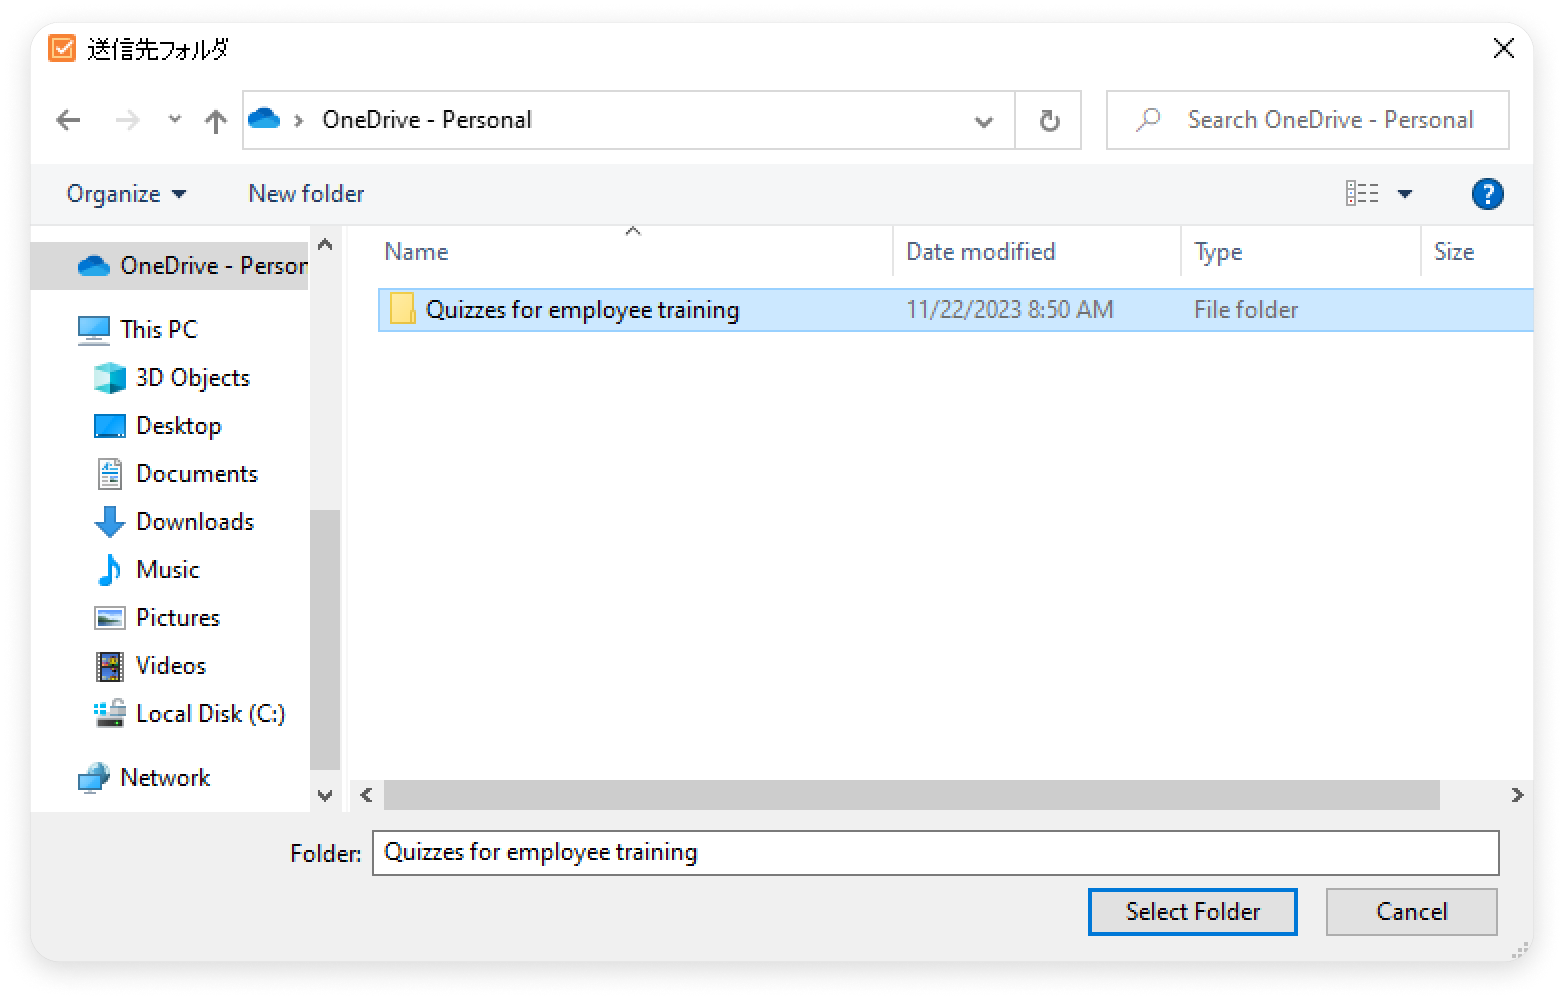Open the Help question mark icon
The height and width of the screenshot is (1000, 1564).
tap(1487, 194)
